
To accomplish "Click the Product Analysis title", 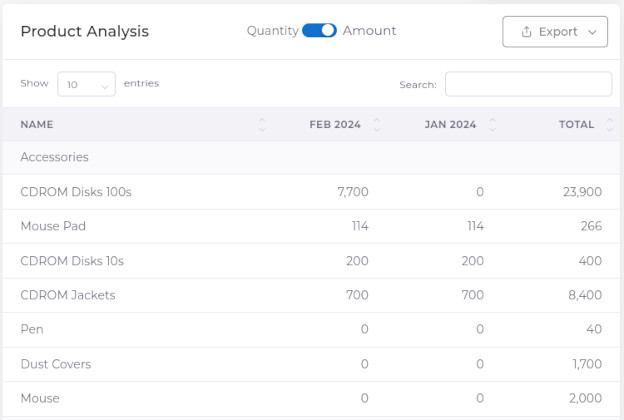I will (84, 31).
